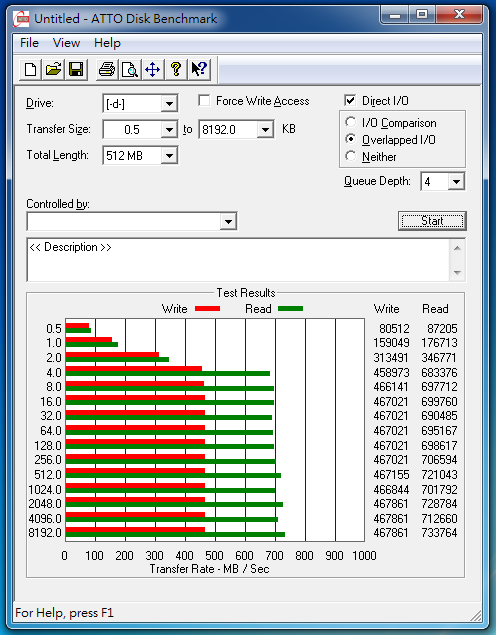Expand the Controlled by dropdown
The image size is (496, 635).
(228, 222)
